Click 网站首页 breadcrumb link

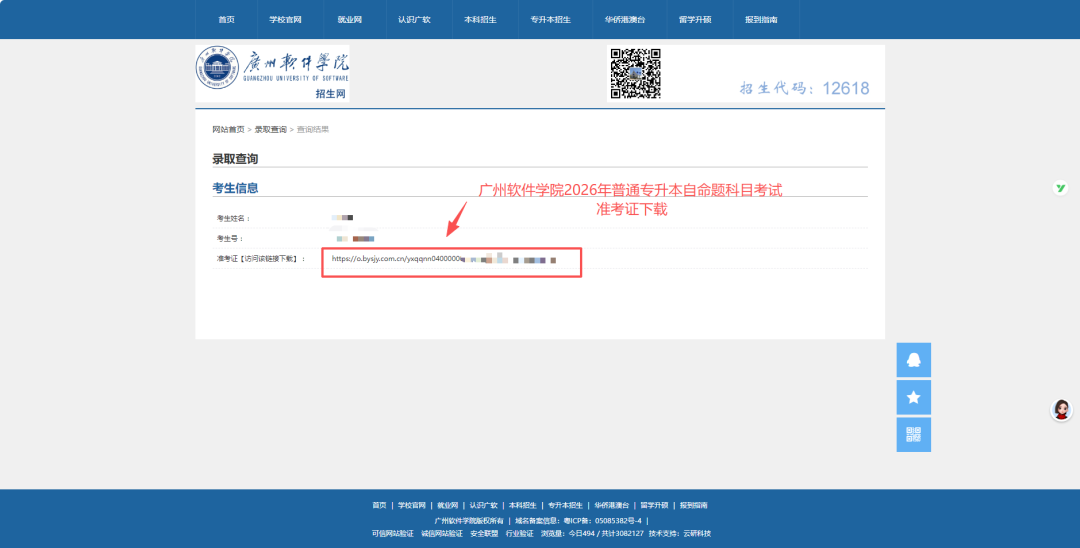(228, 130)
